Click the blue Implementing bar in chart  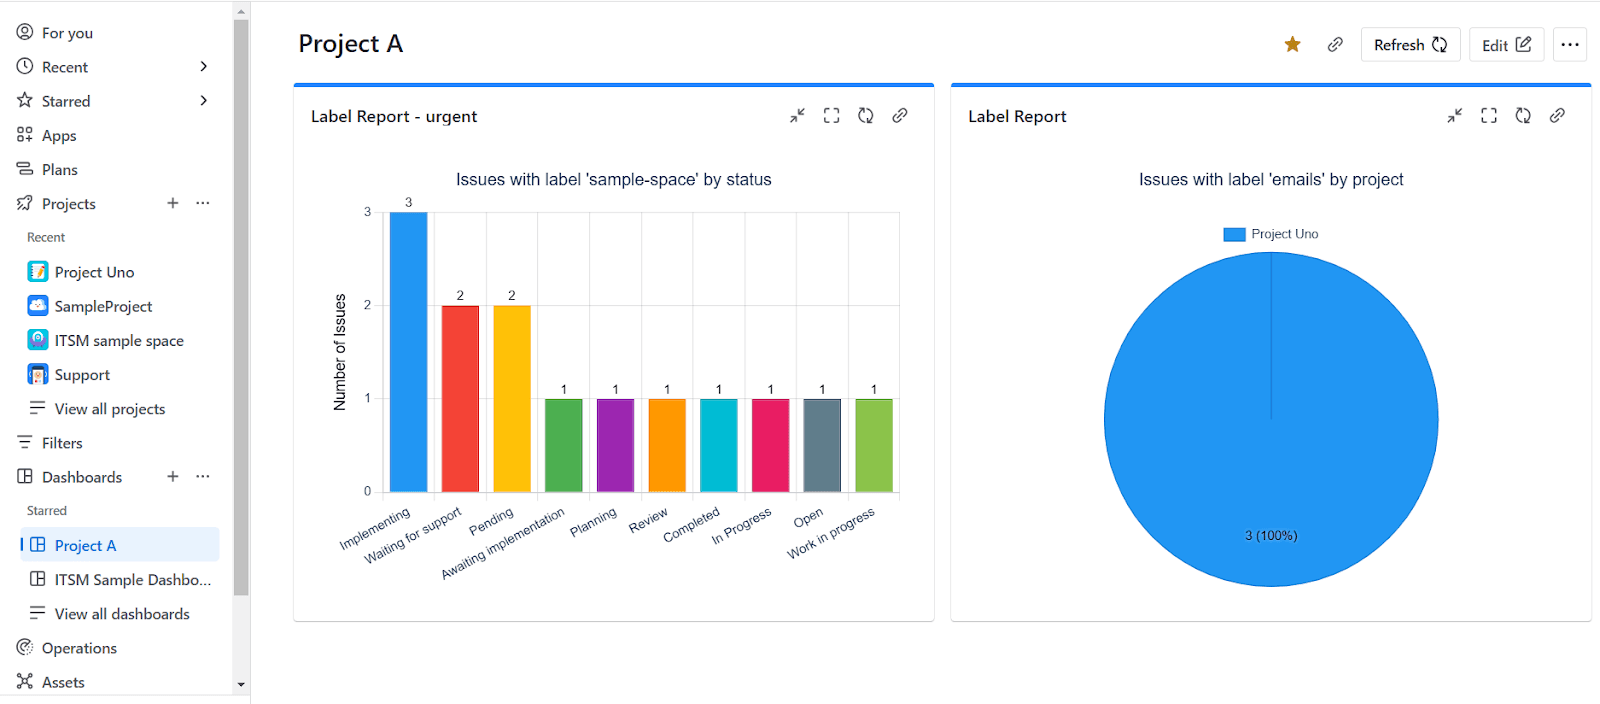click(x=408, y=352)
